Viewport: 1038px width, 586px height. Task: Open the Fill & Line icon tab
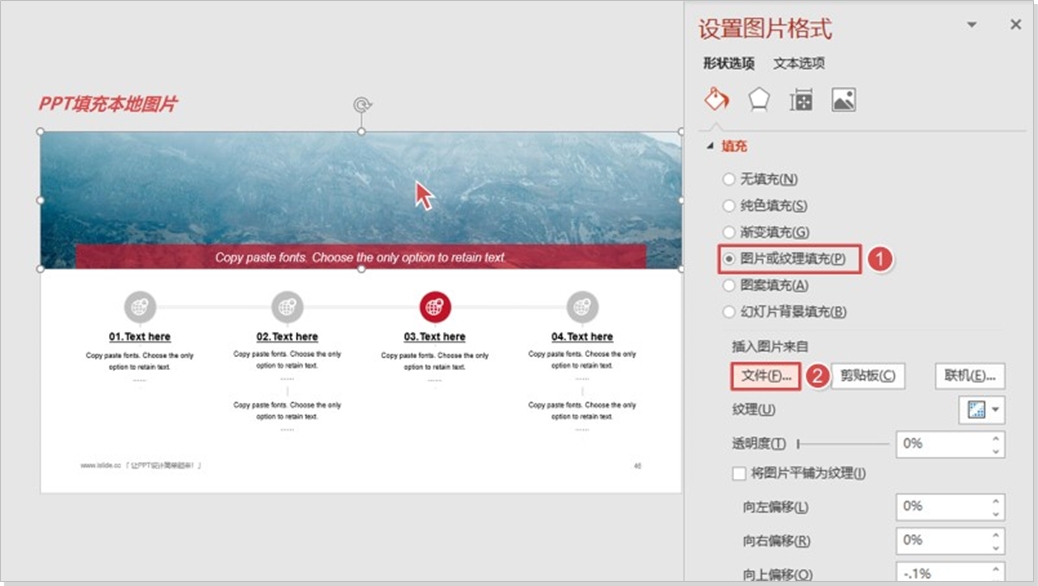pyautogui.click(x=717, y=99)
